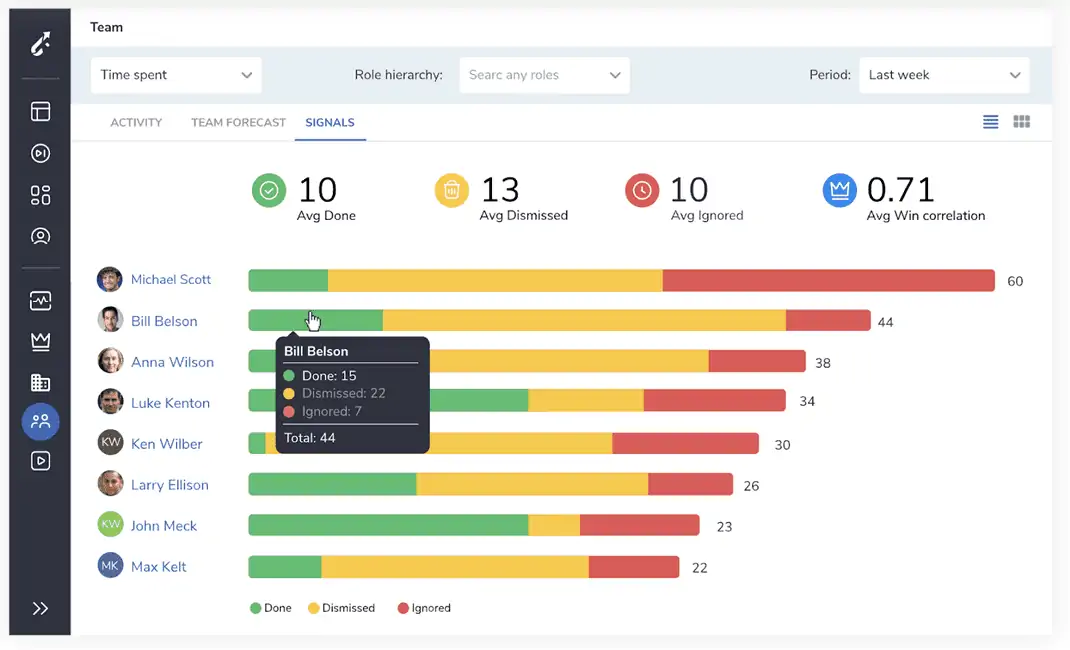
Task: Open the activity monitor sidebar icon
Action: 40,301
